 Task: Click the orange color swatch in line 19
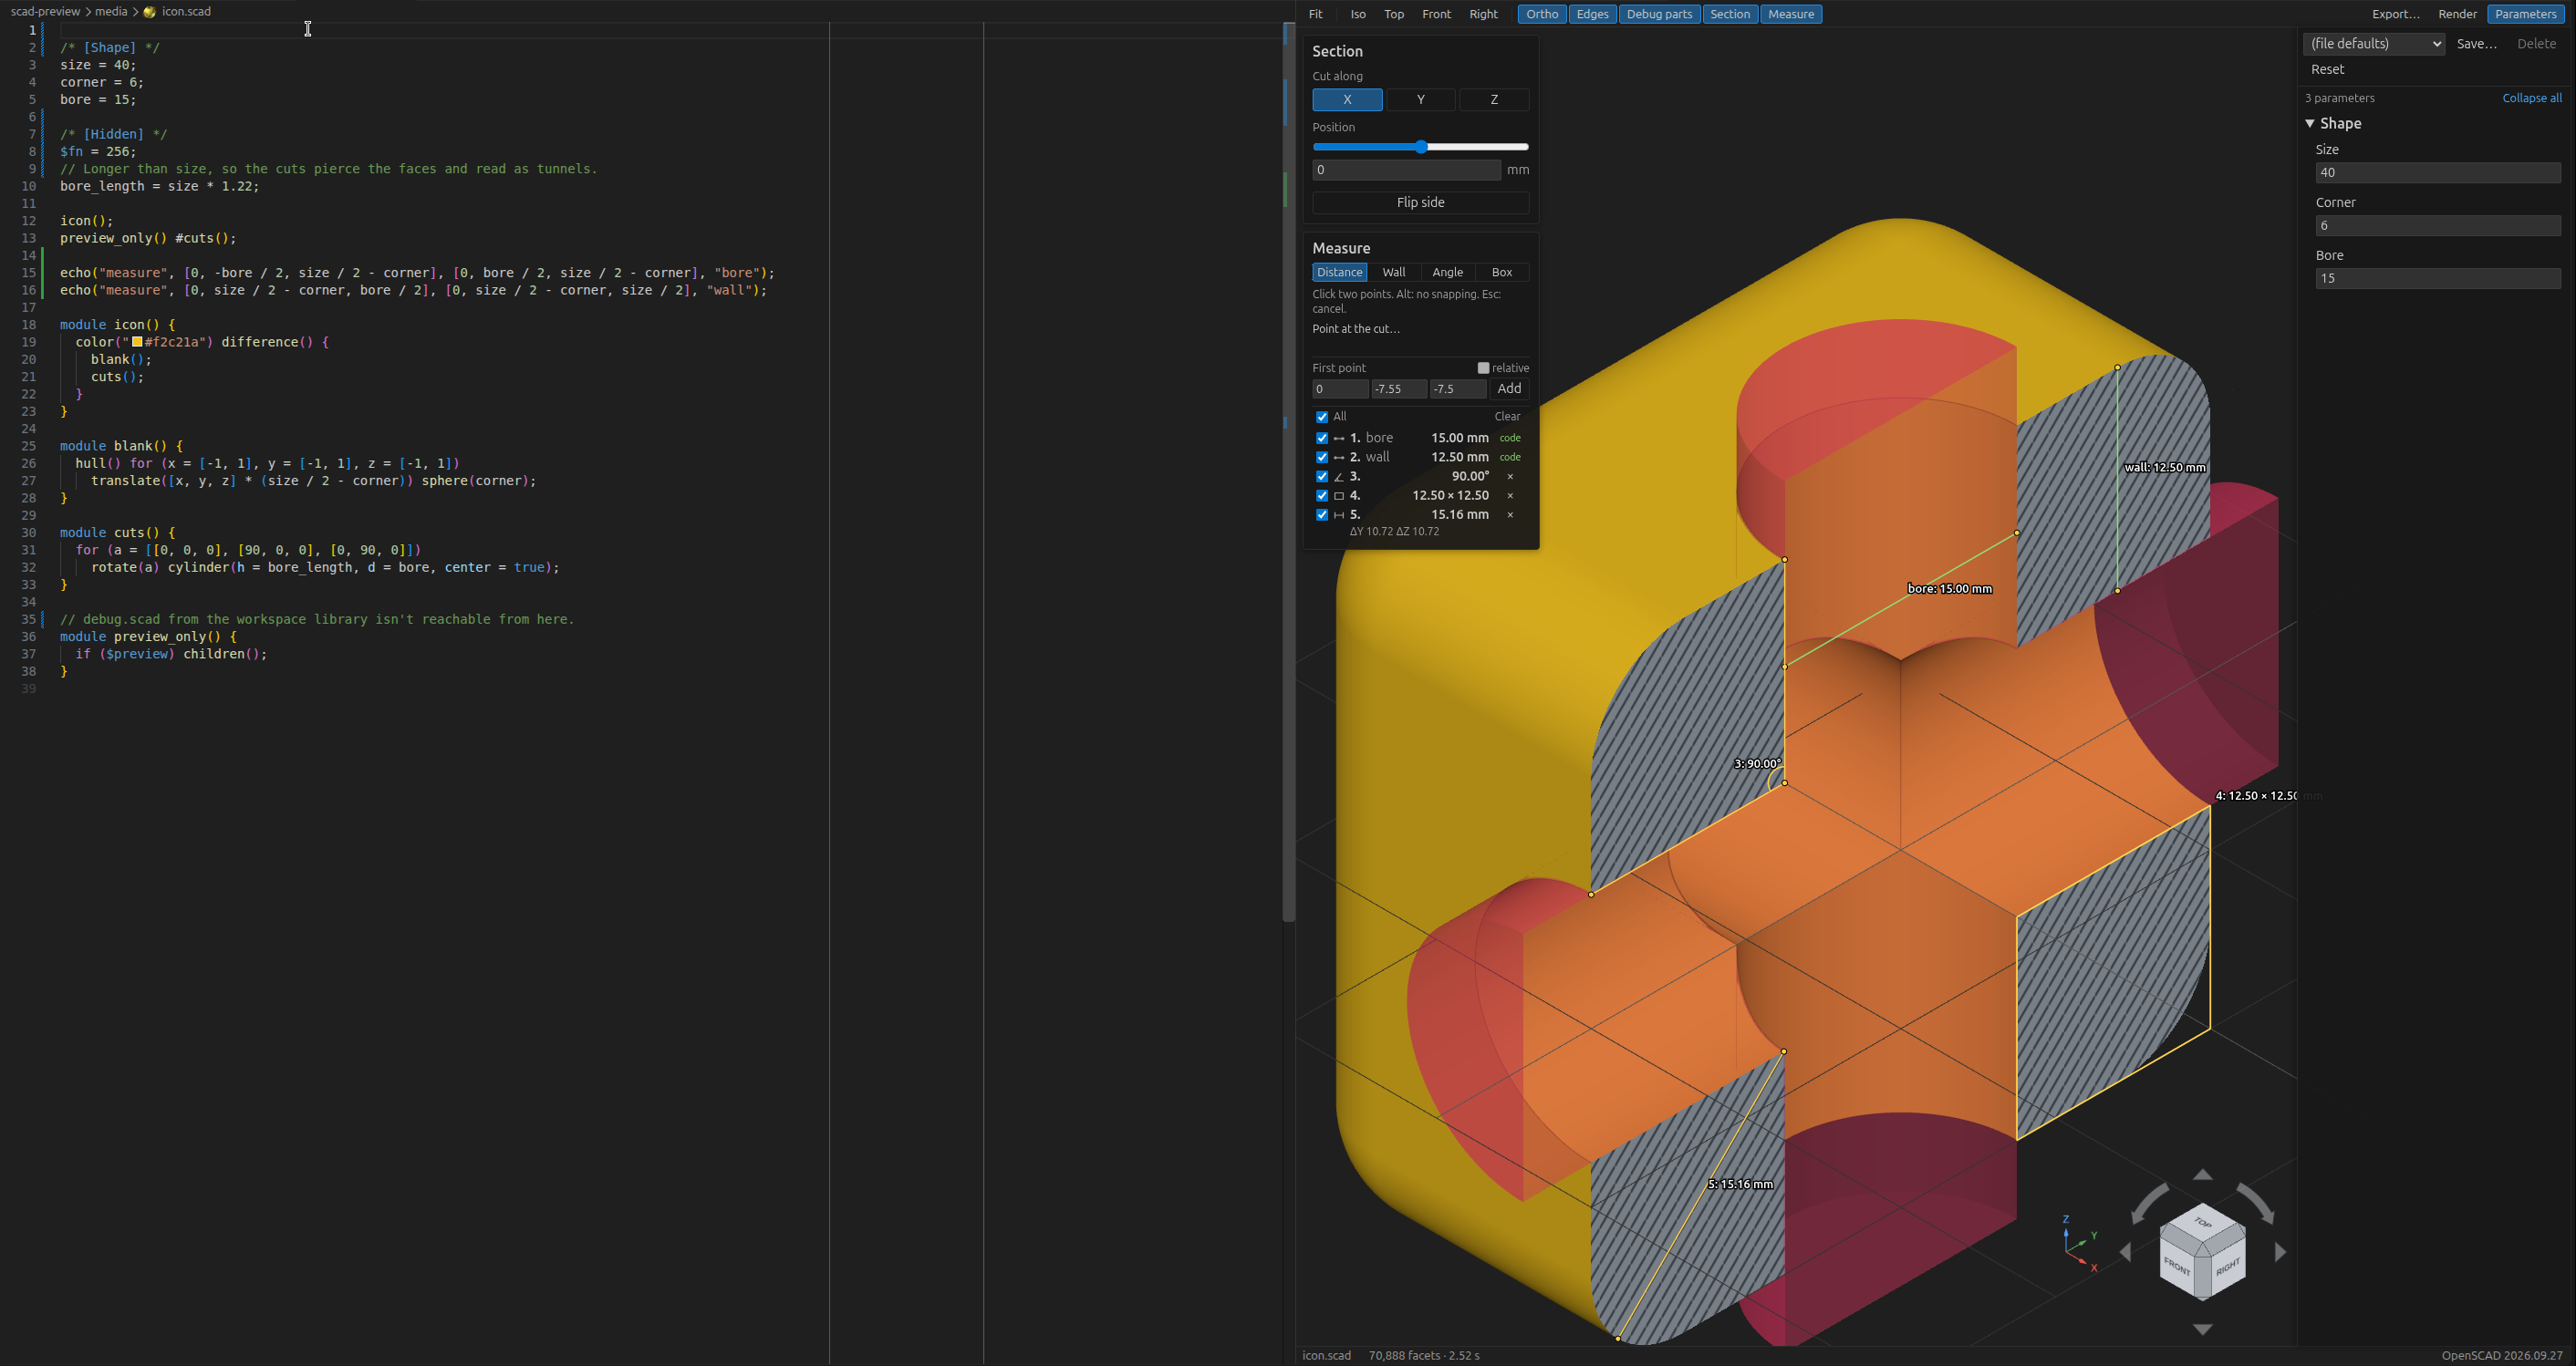[x=137, y=342]
